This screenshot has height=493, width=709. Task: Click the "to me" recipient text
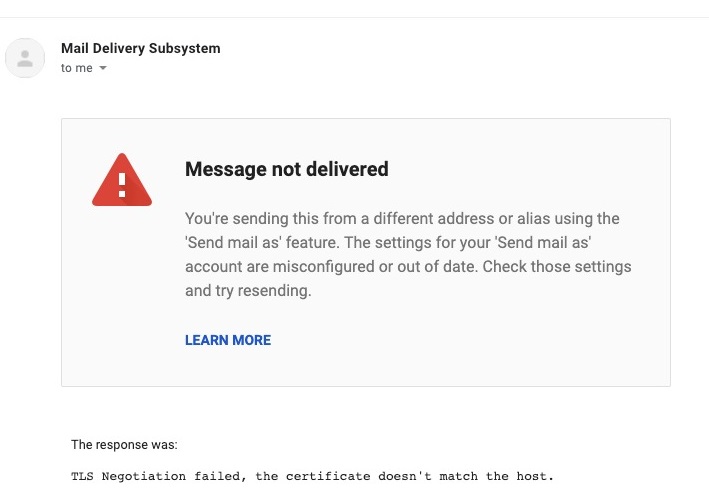click(76, 68)
